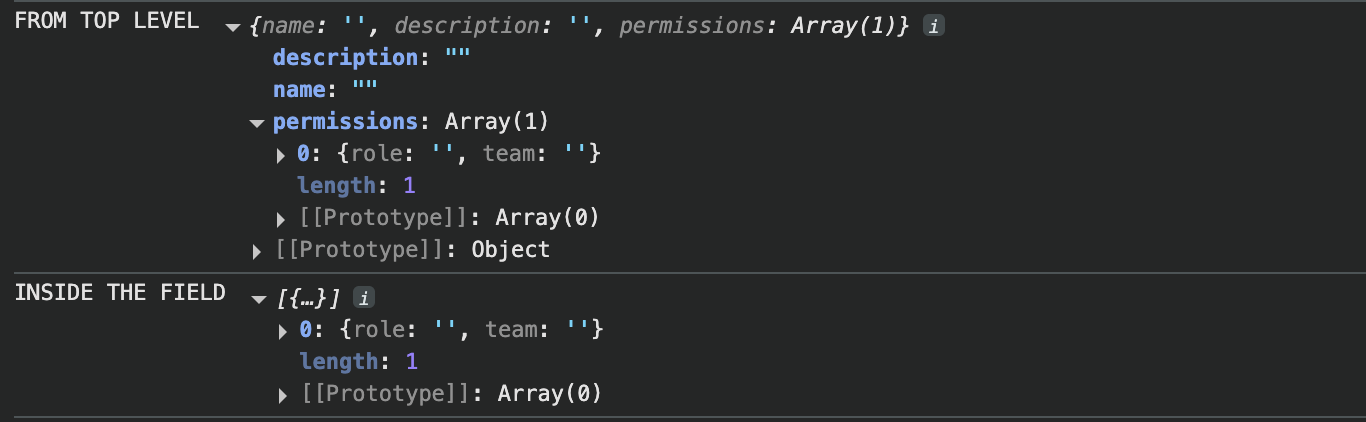The width and height of the screenshot is (1366, 422).
Task: Click the [{…}] array preview text
Action: coord(309,297)
